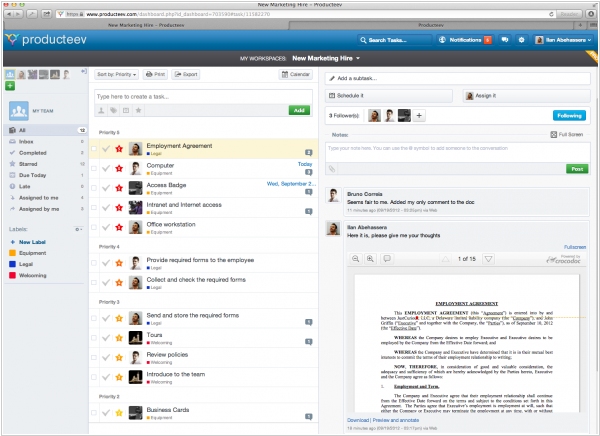This screenshot has height=436, width=600.
Task: Tick checkbox for Access Badge
Action: 94,188
